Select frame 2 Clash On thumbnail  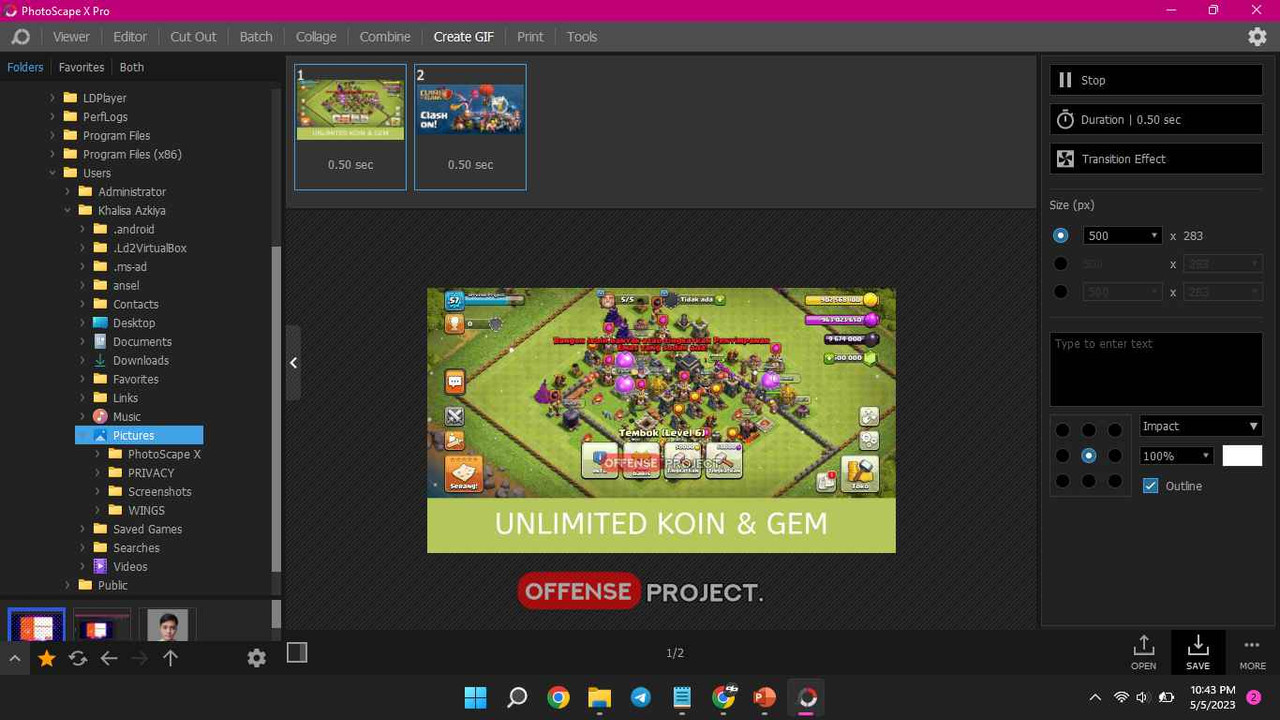click(470, 127)
